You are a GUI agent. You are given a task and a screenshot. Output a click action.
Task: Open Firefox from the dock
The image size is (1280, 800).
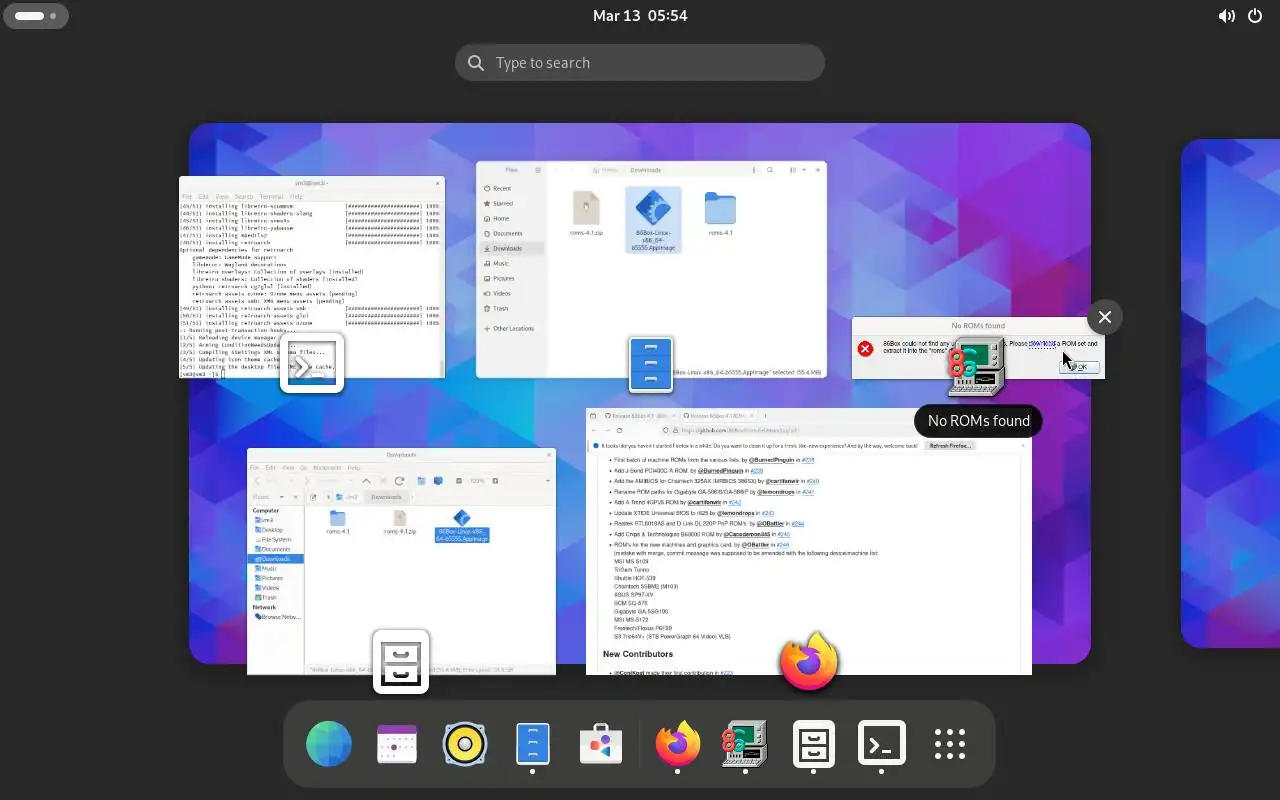(x=678, y=744)
